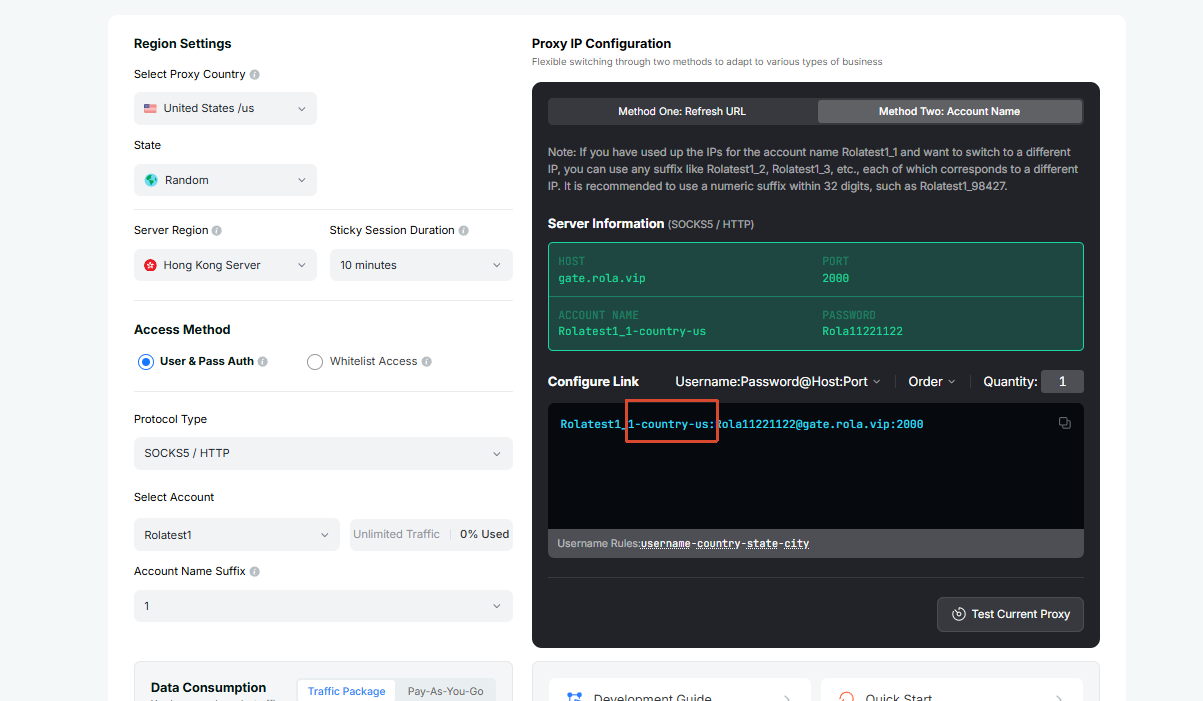Click the info icon next to Server Region
1203x701 pixels.
tap(217, 231)
